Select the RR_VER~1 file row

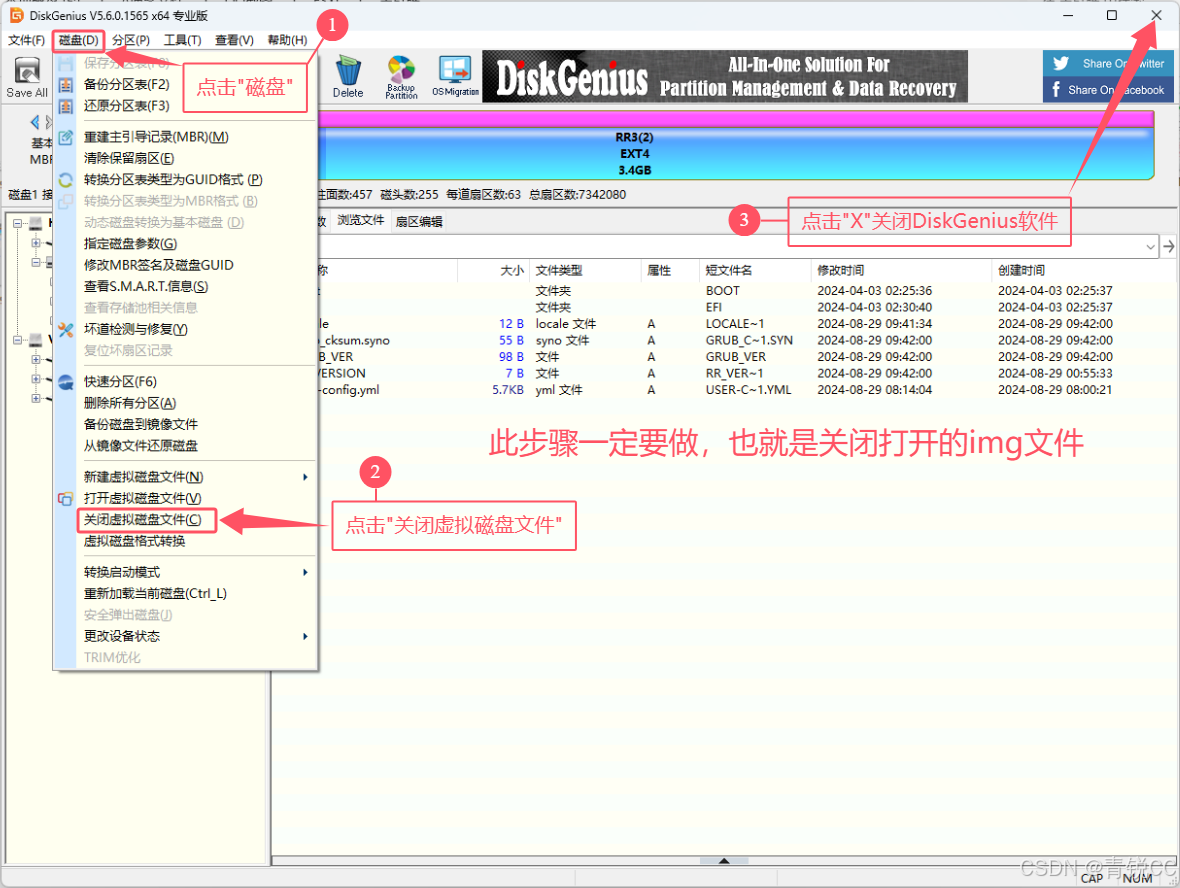[x=722, y=374]
